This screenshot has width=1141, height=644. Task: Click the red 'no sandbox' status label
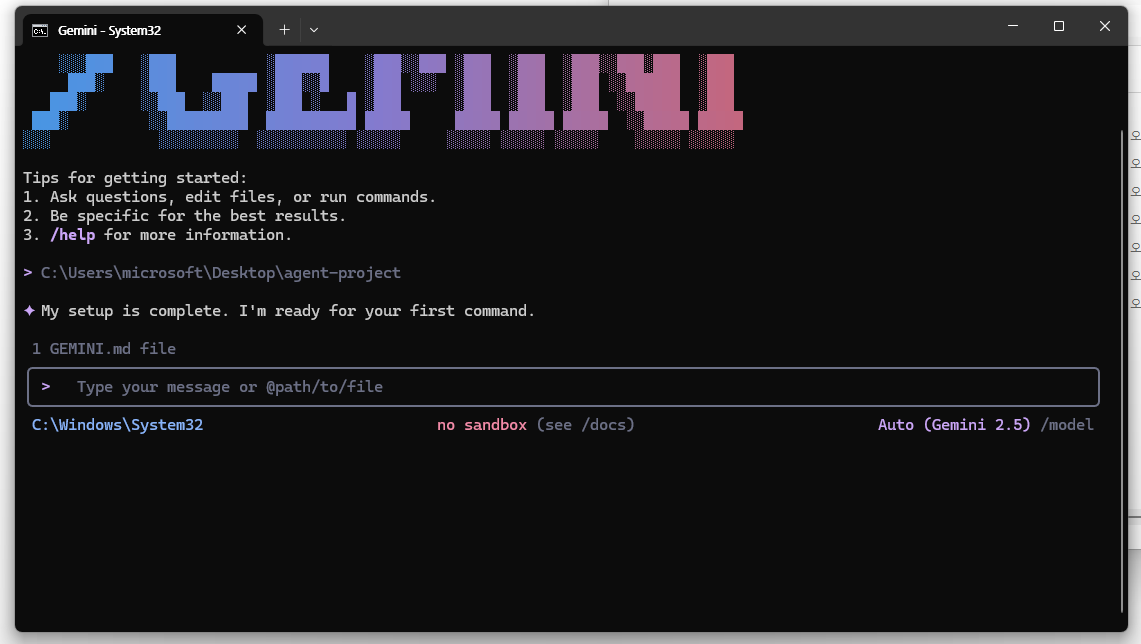(481, 425)
